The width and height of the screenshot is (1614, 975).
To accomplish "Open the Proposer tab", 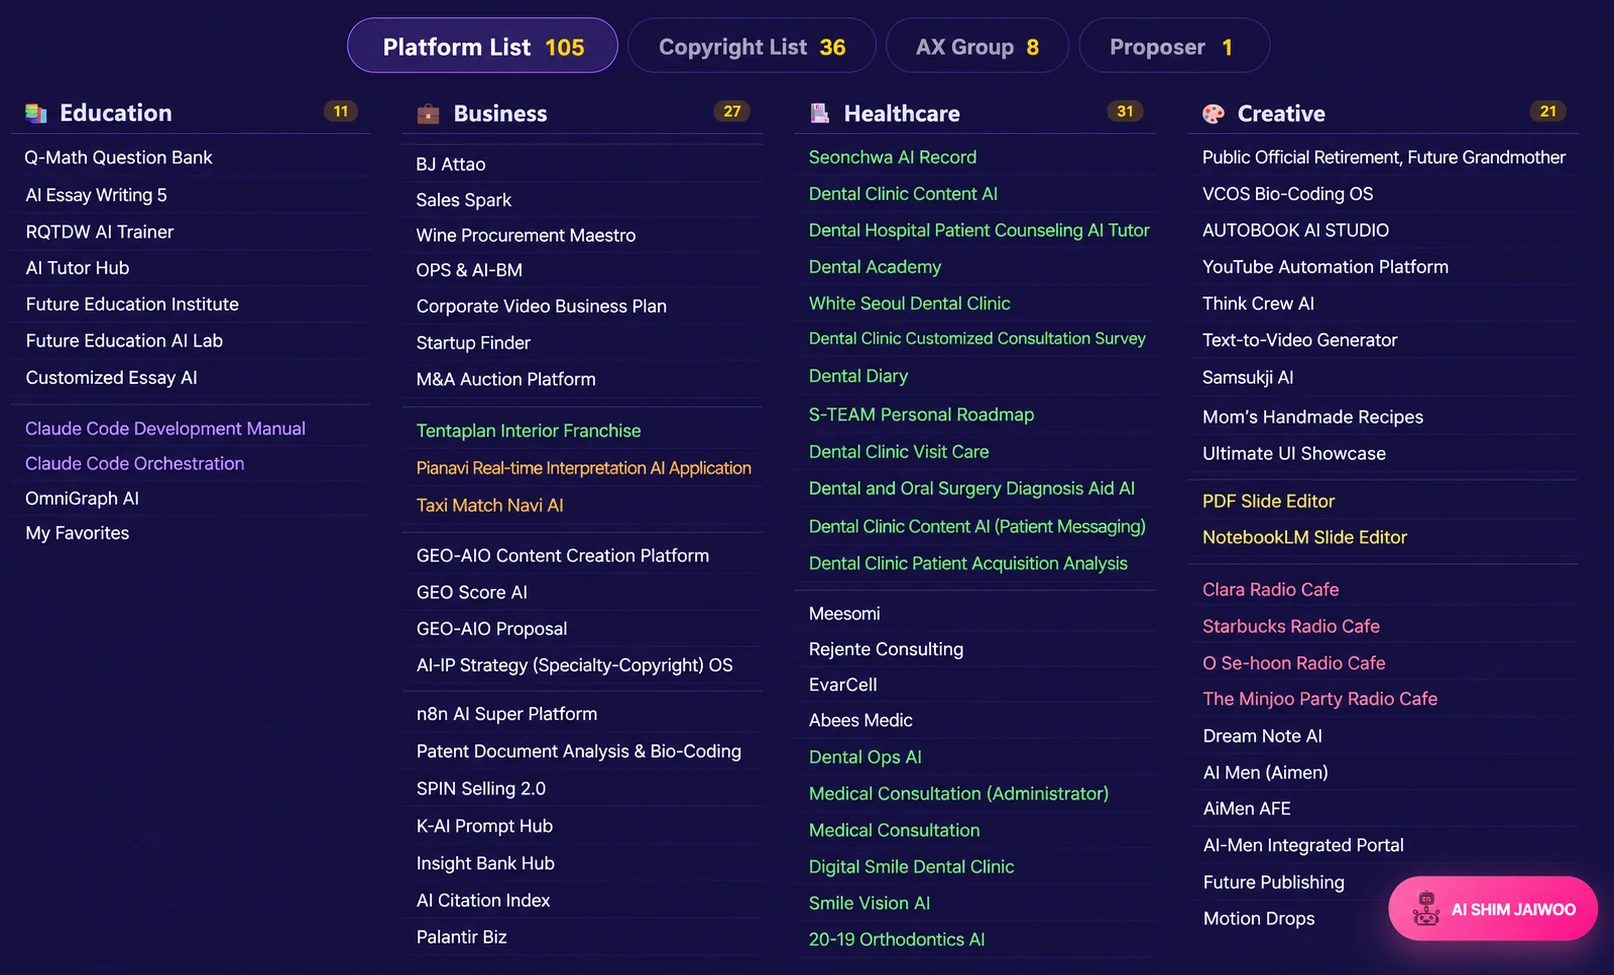I will tap(1174, 46).
